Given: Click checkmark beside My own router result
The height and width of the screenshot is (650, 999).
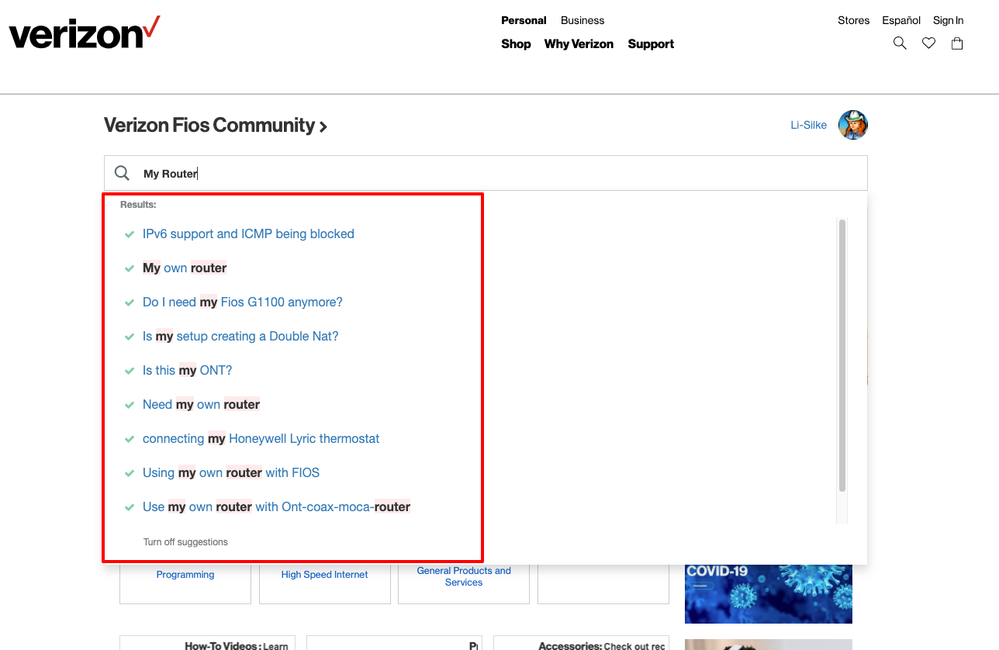Looking at the screenshot, I should pyautogui.click(x=129, y=268).
